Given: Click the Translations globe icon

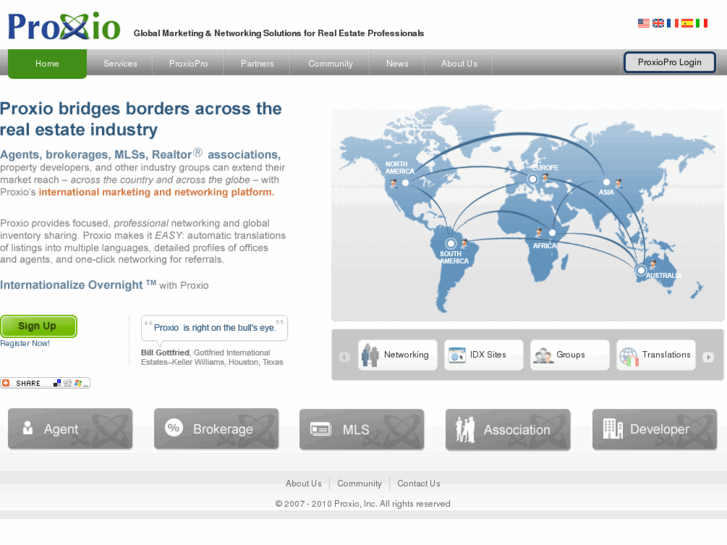Looking at the screenshot, I should pos(629,356).
